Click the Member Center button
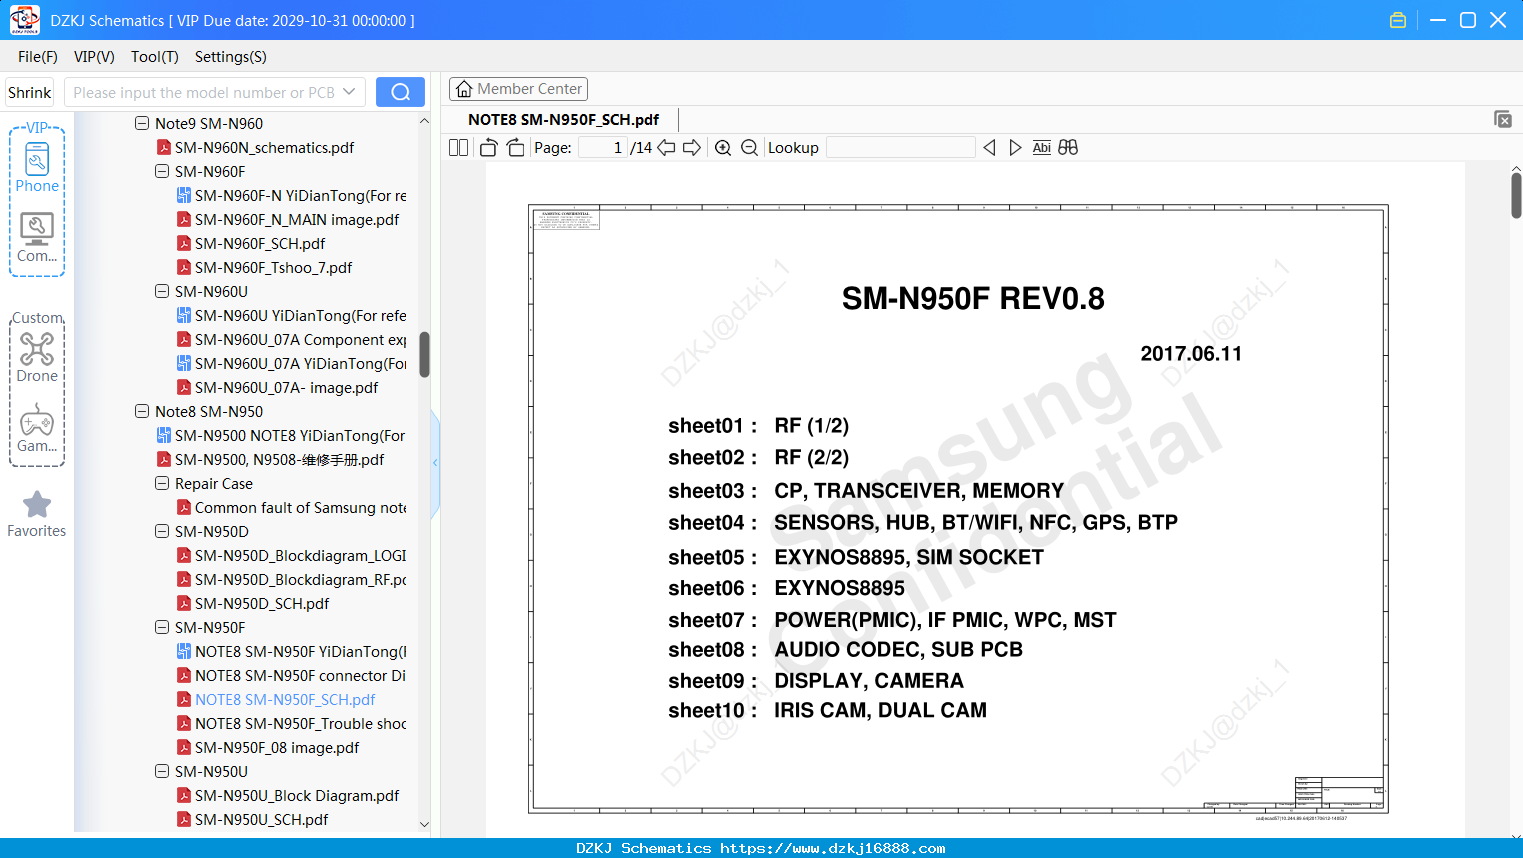 pos(518,89)
